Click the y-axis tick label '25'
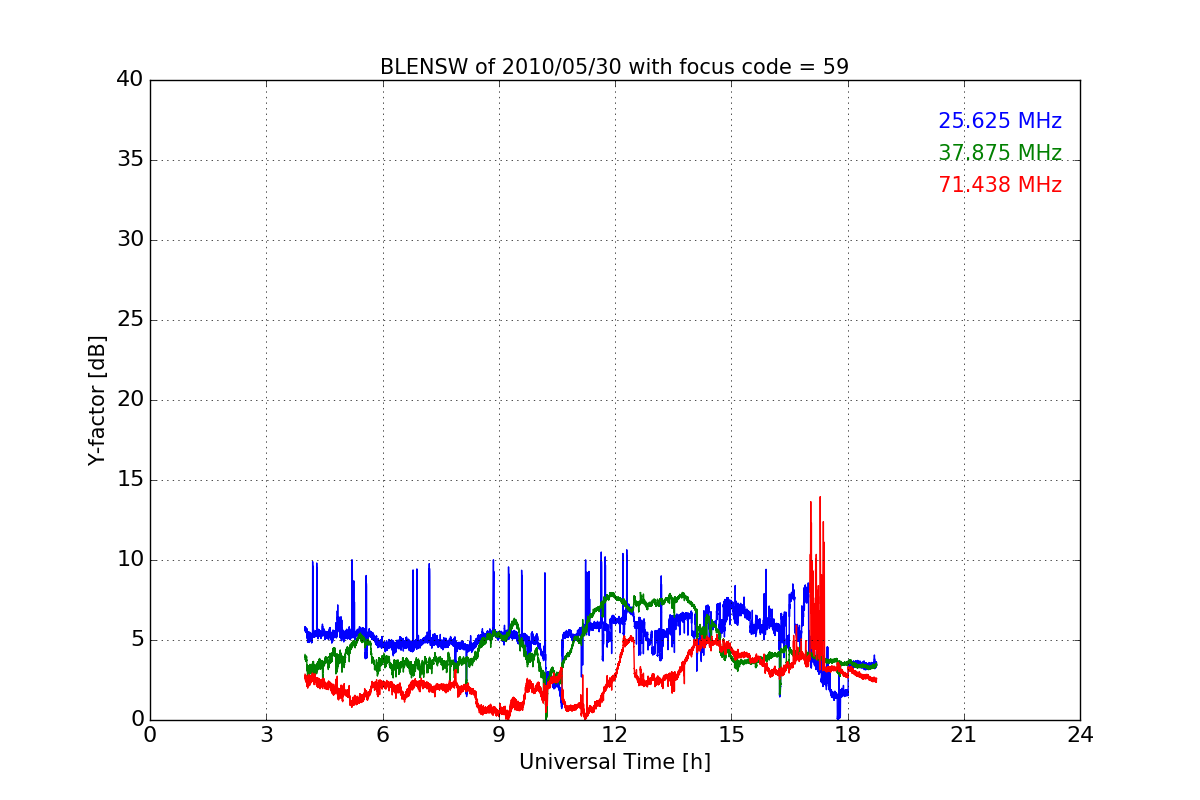This screenshot has height=800, width=1200. point(130,320)
